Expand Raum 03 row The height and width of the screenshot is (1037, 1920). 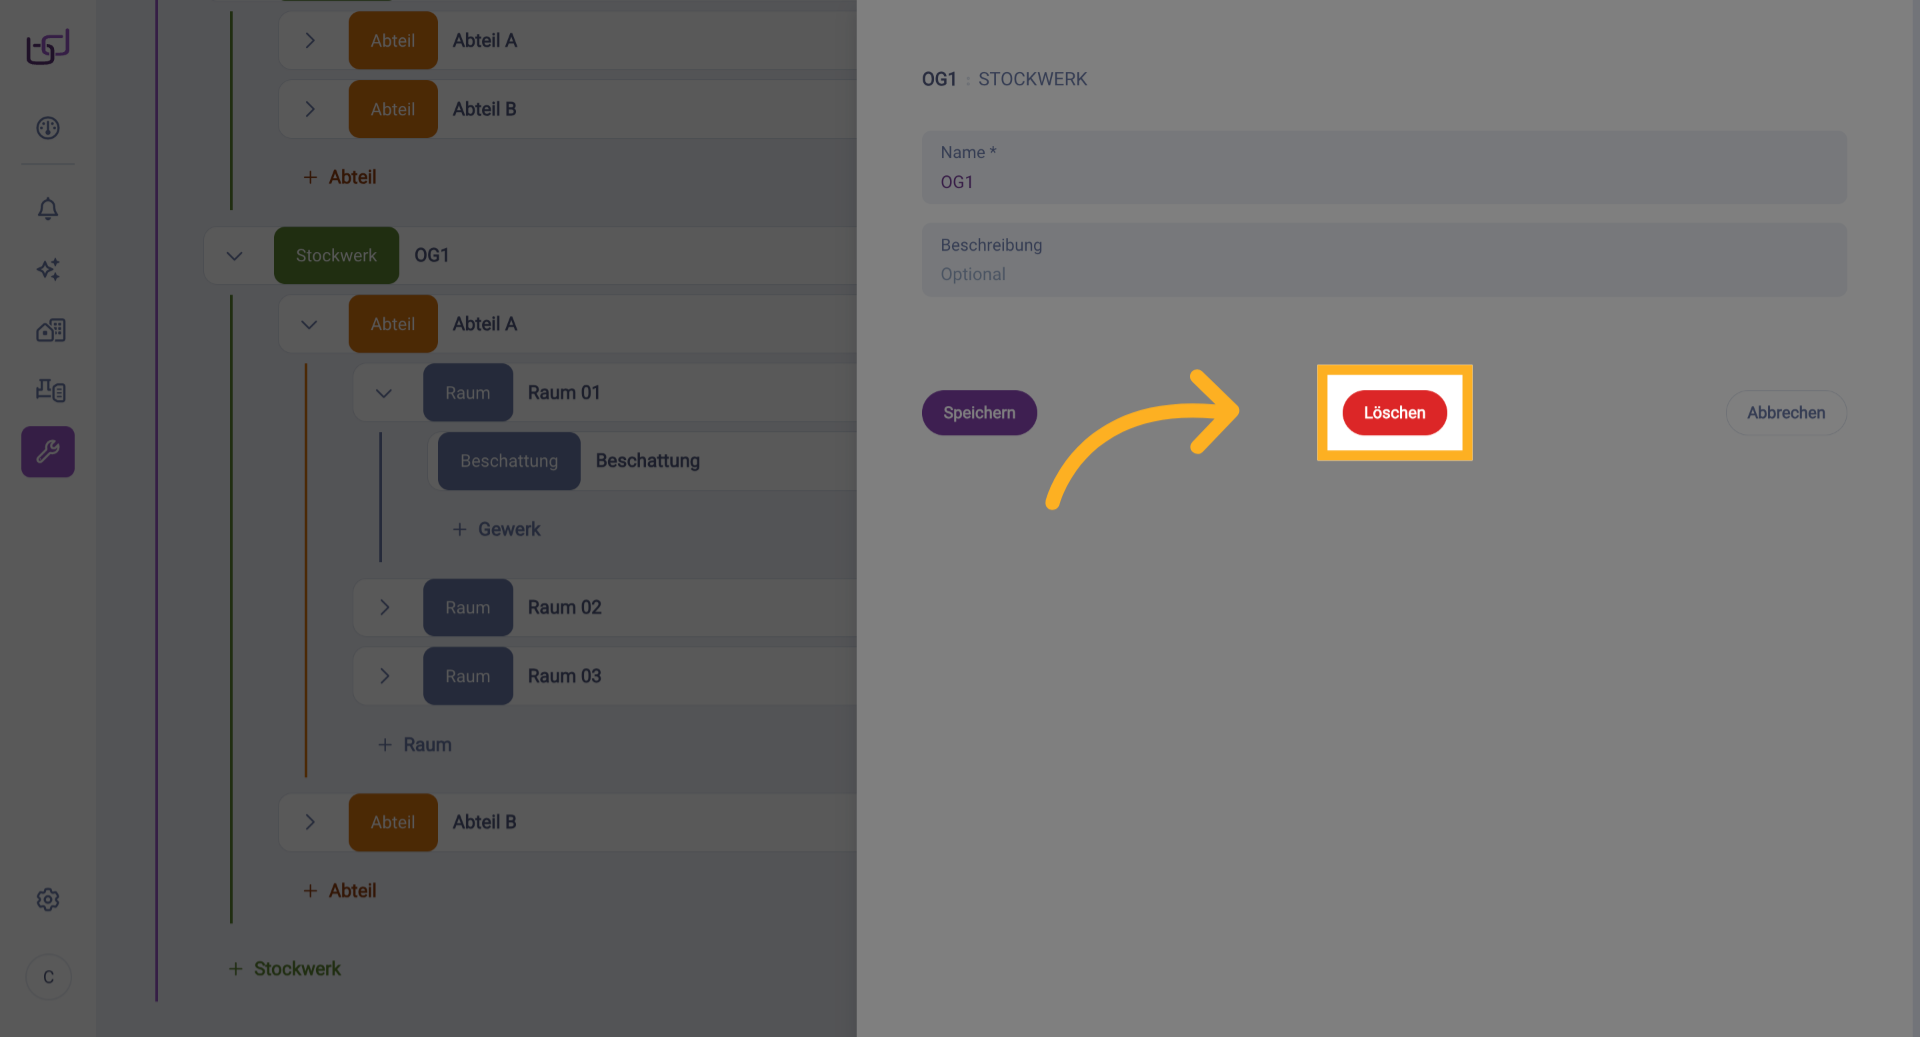(x=384, y=676)
